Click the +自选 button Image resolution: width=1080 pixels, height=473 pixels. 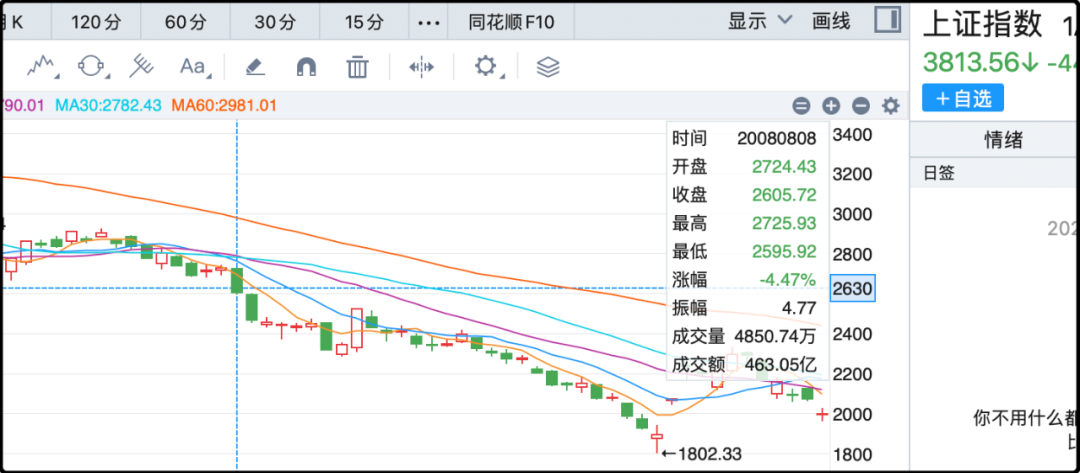[962, 98]
